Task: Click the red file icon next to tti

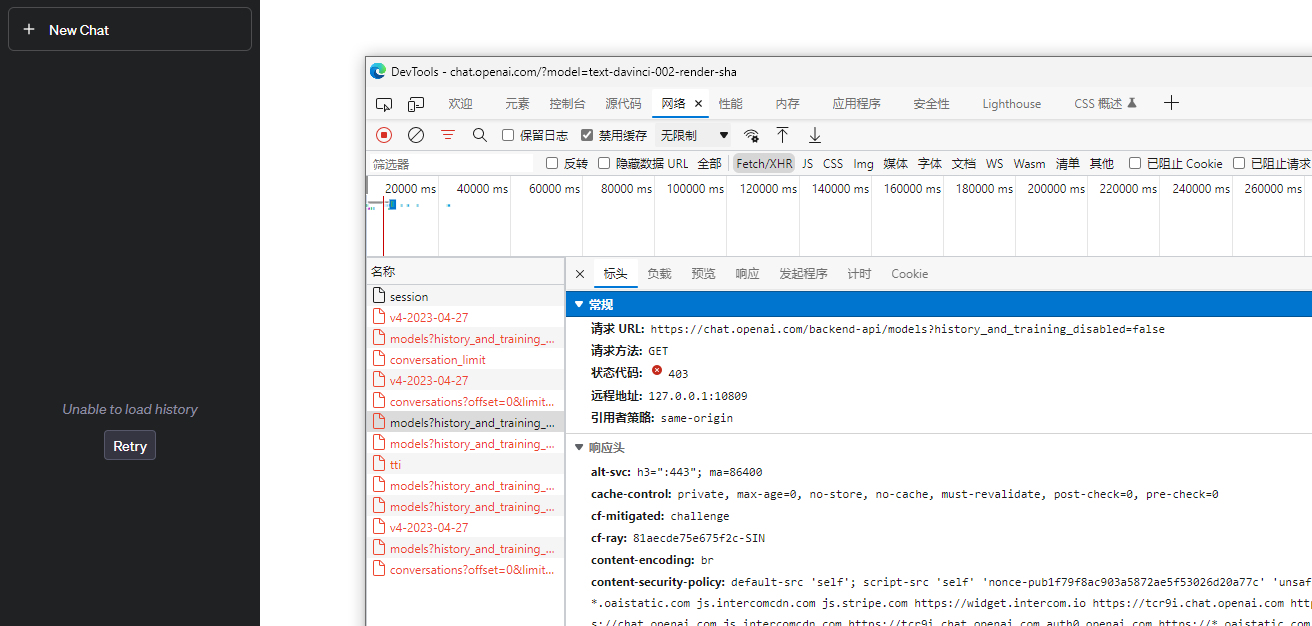Action: pos(379,464)
